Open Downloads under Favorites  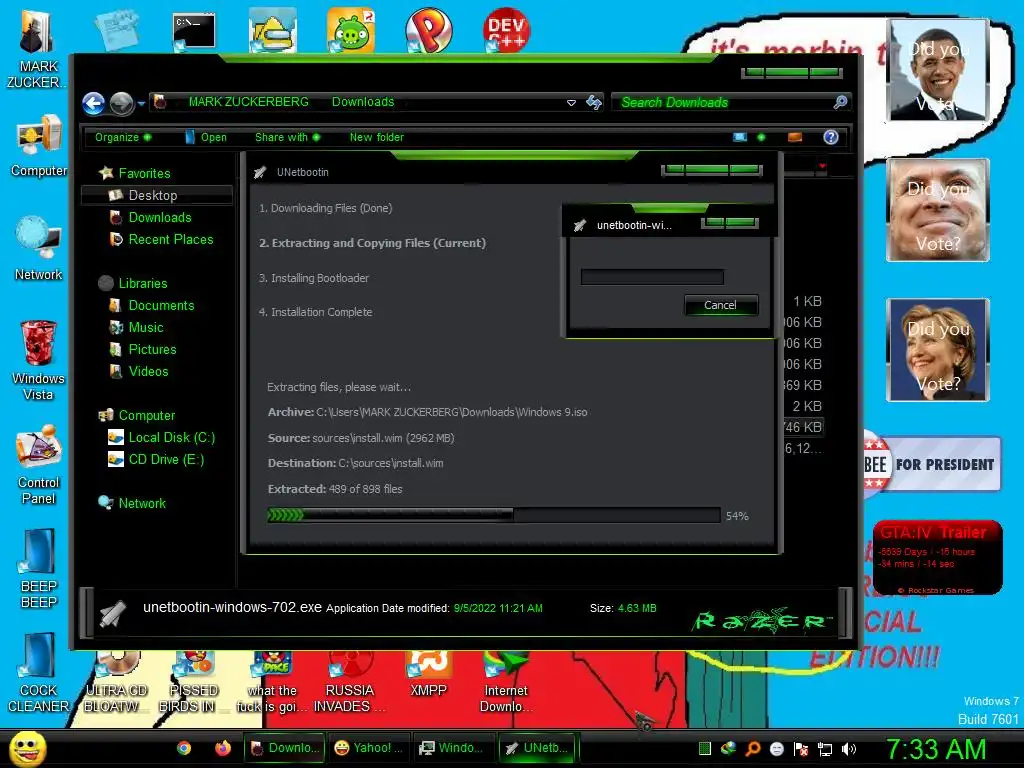point(151,217)
